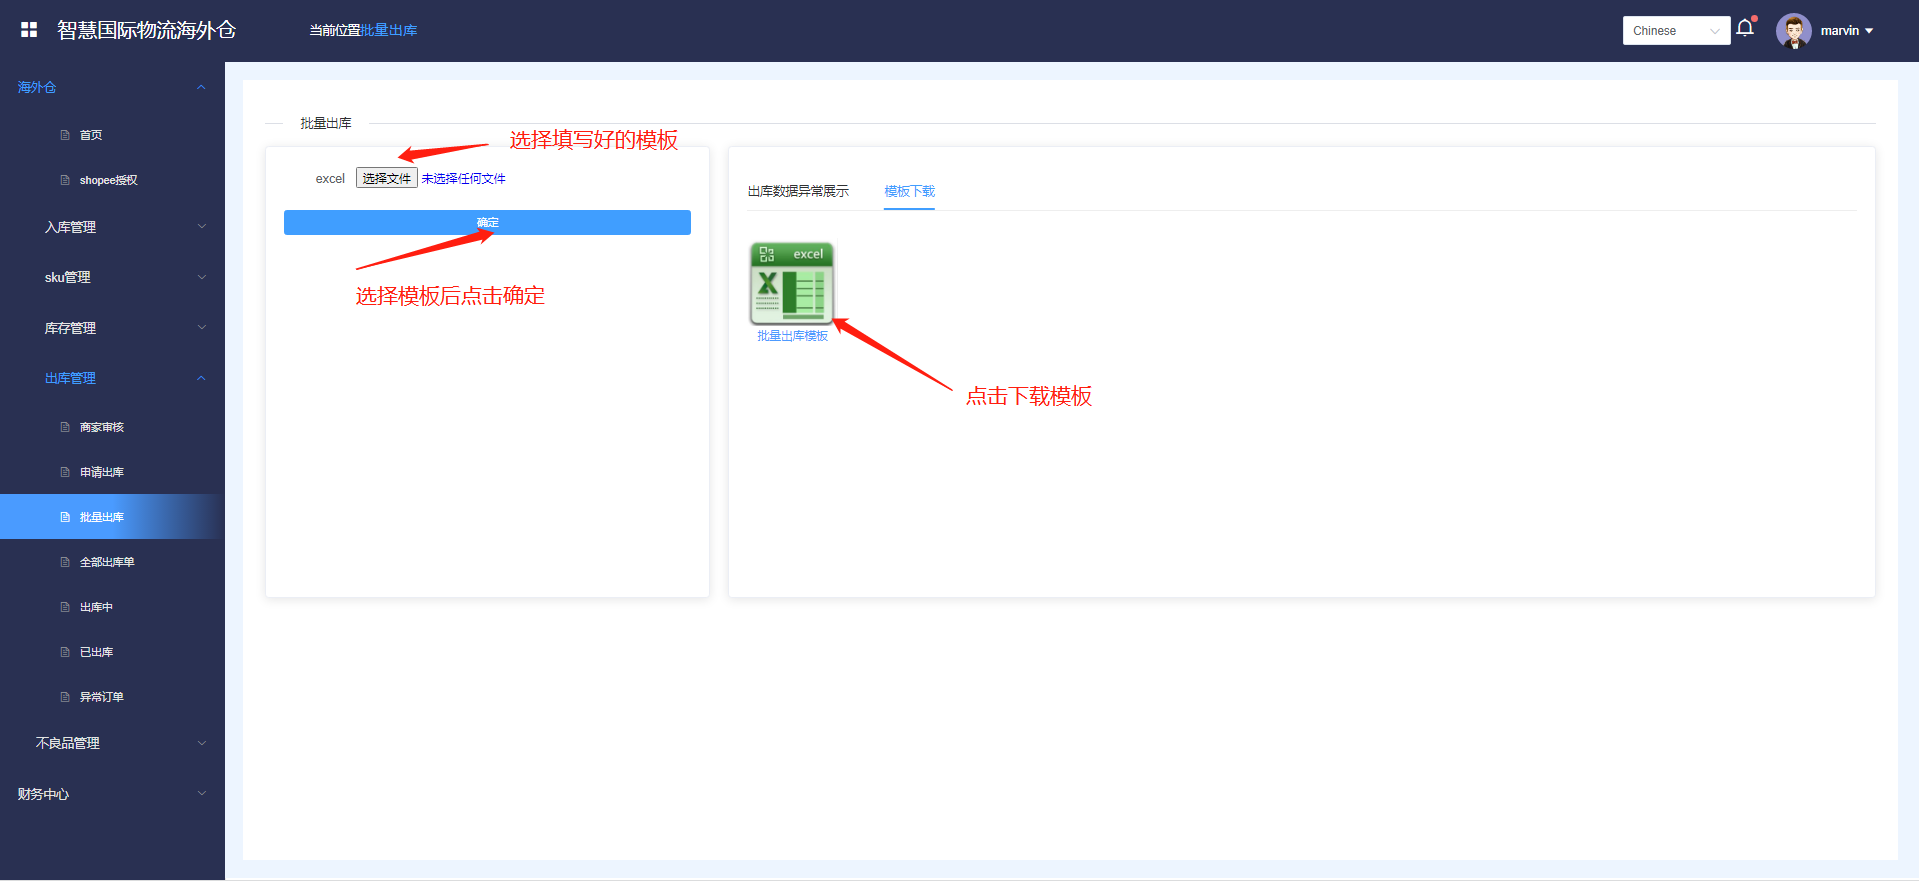Open the 全部出库单 menu item
Image resolution: width=1919 pixels, height=883 pixels.
pos(107,562)
